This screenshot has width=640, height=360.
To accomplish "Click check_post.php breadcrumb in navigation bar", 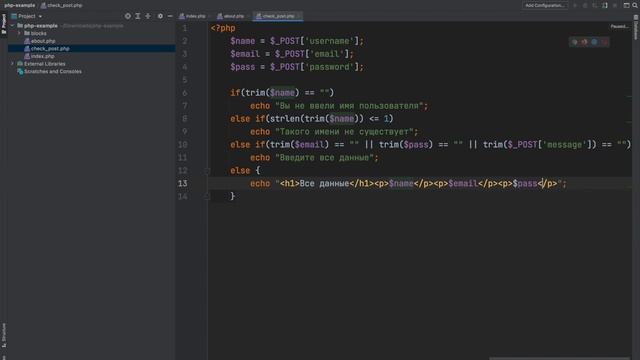I will coord(62,5).
